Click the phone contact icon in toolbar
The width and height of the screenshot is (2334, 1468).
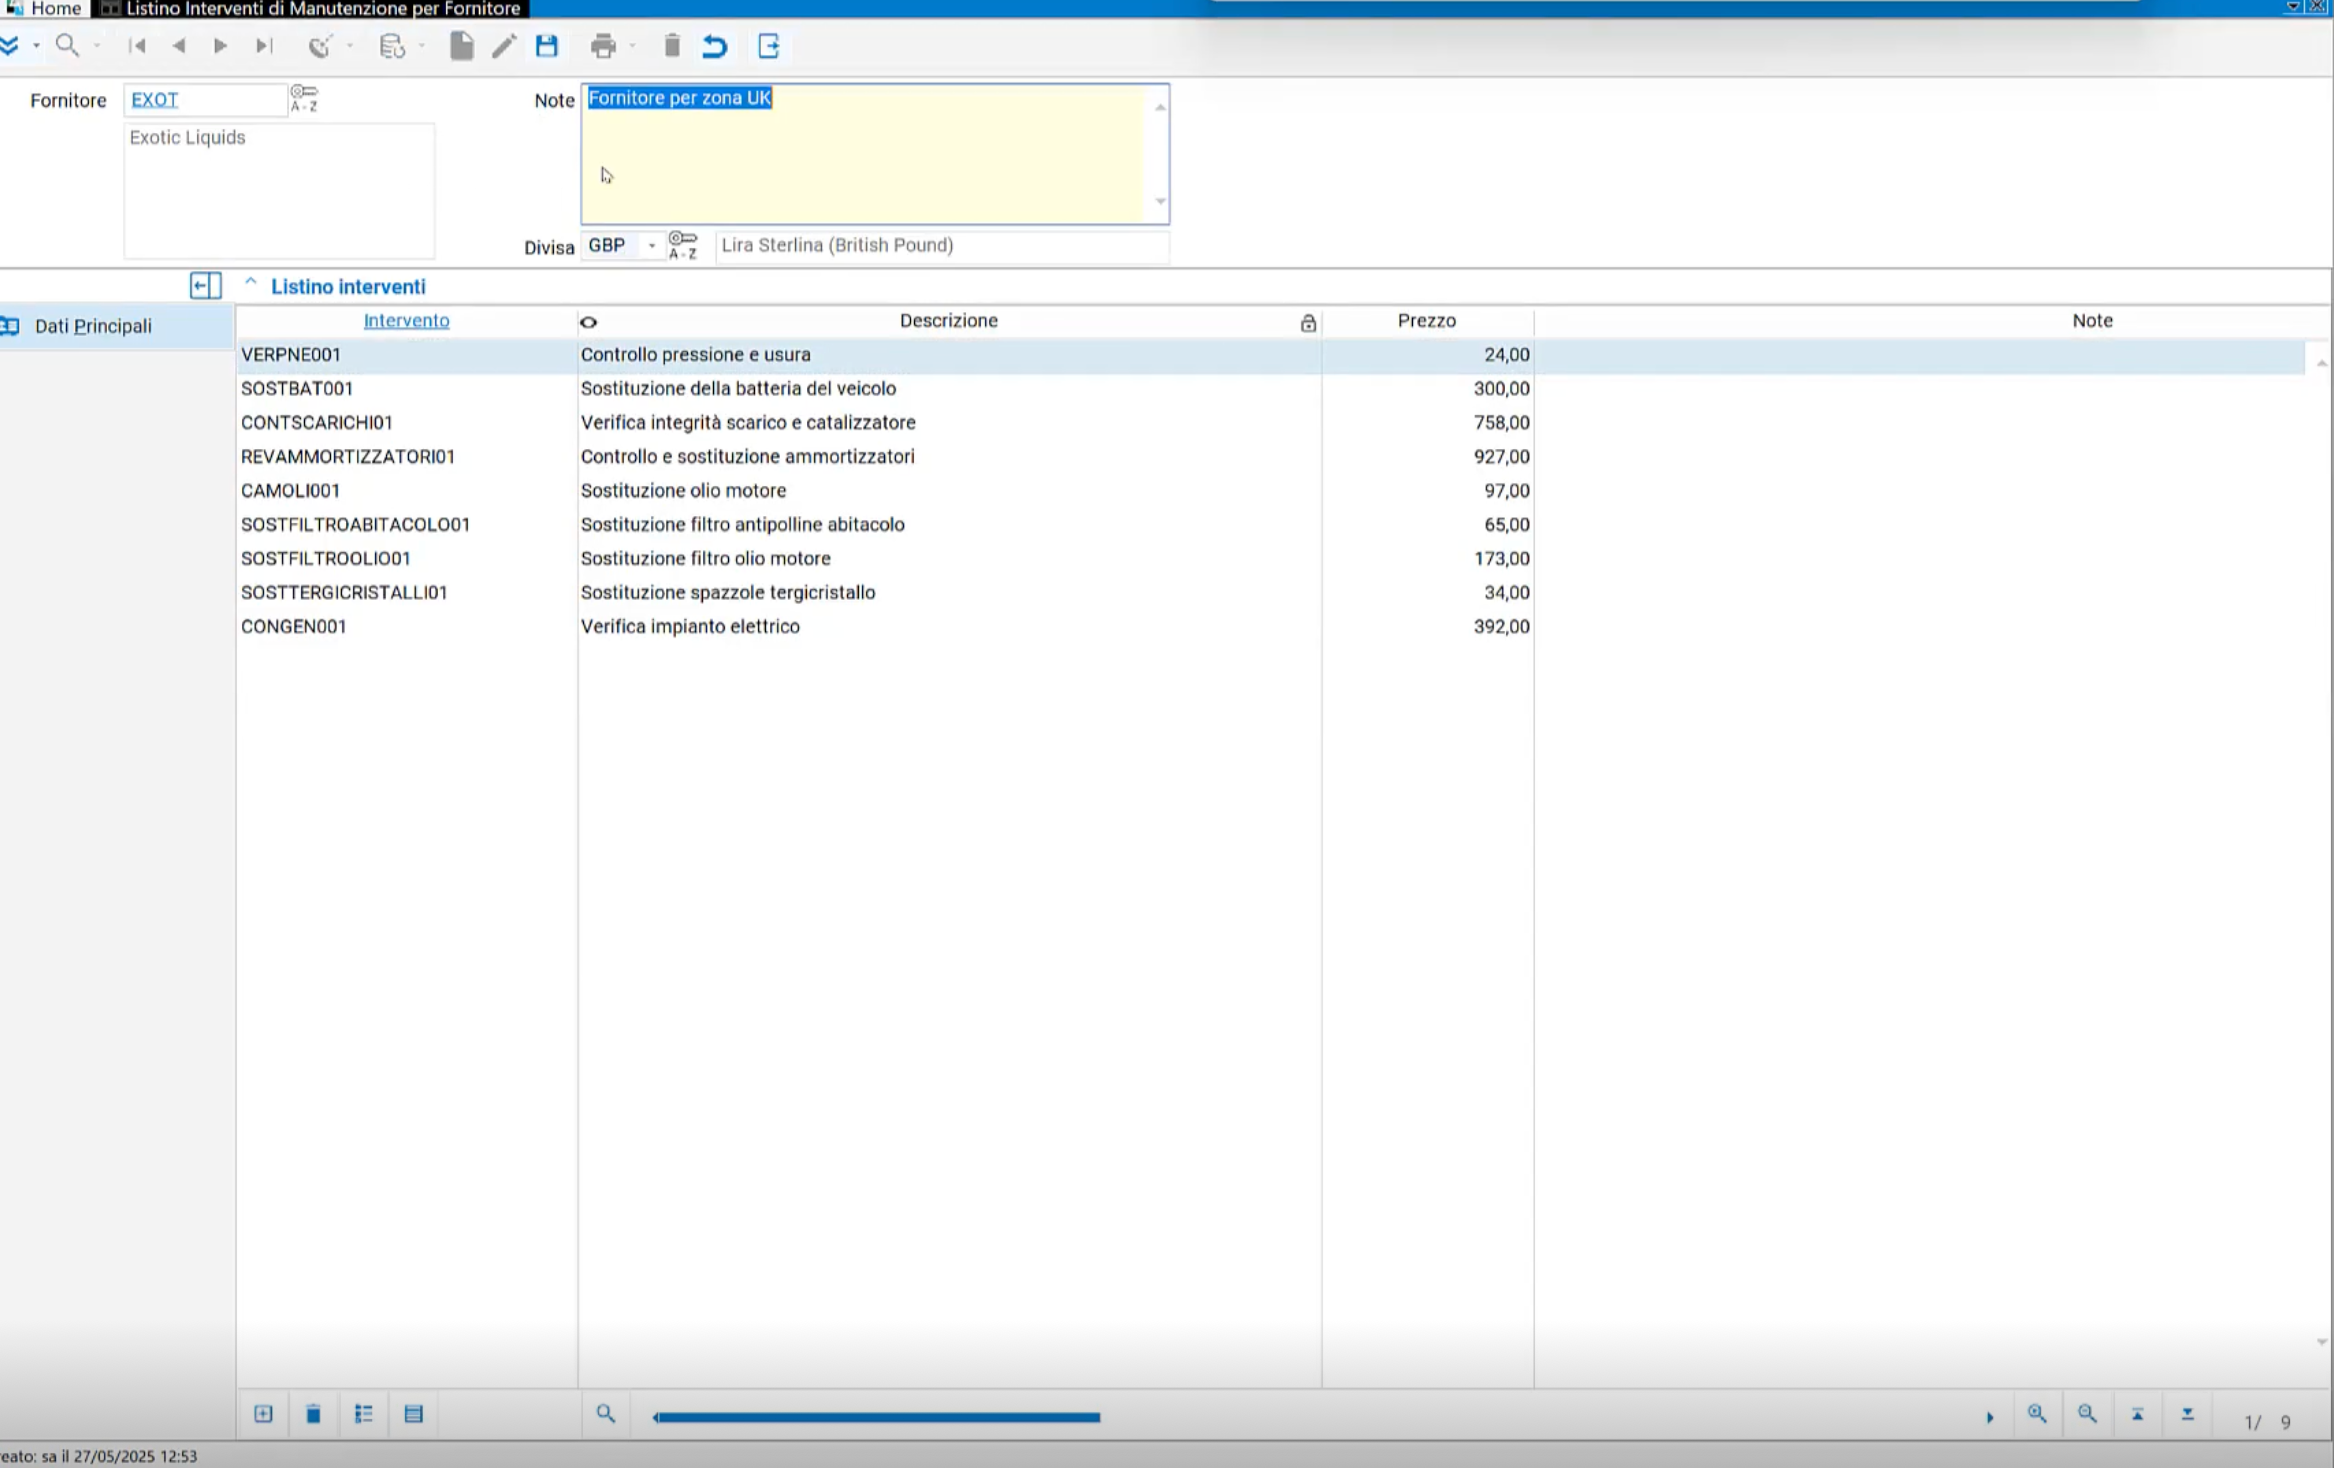320,46
